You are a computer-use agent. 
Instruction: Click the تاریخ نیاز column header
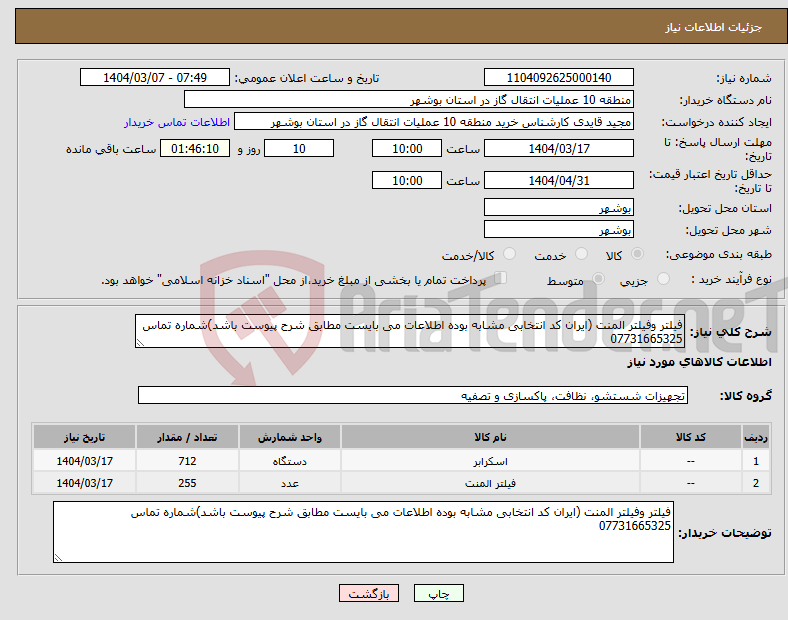pos(84,437)
